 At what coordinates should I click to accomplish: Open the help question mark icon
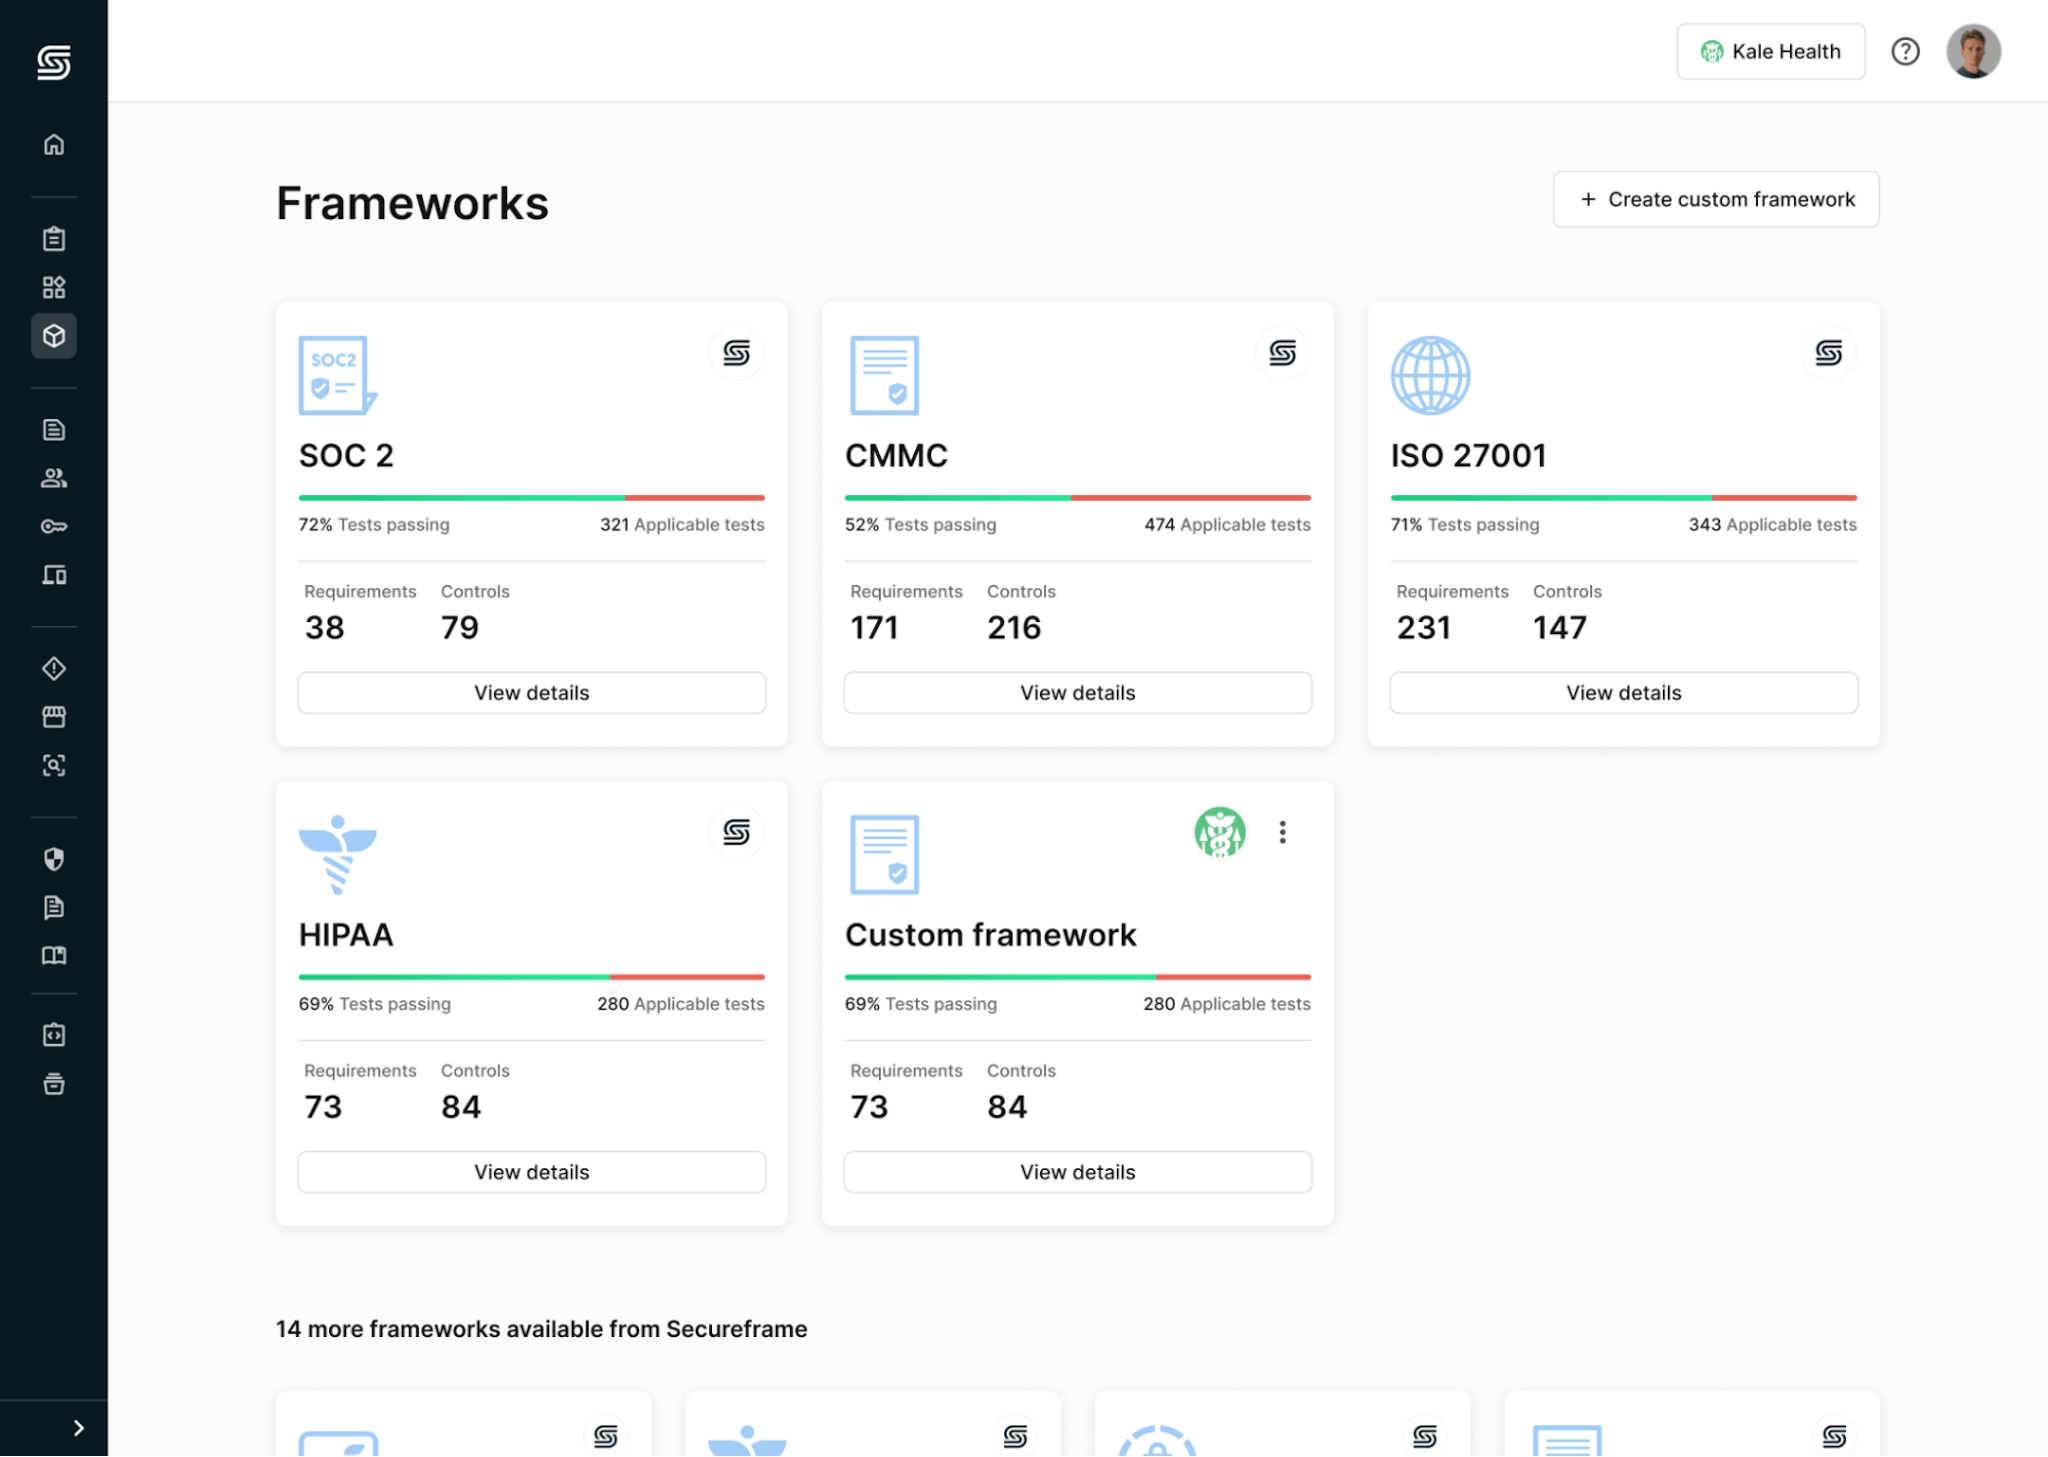tap(1905, 51)
